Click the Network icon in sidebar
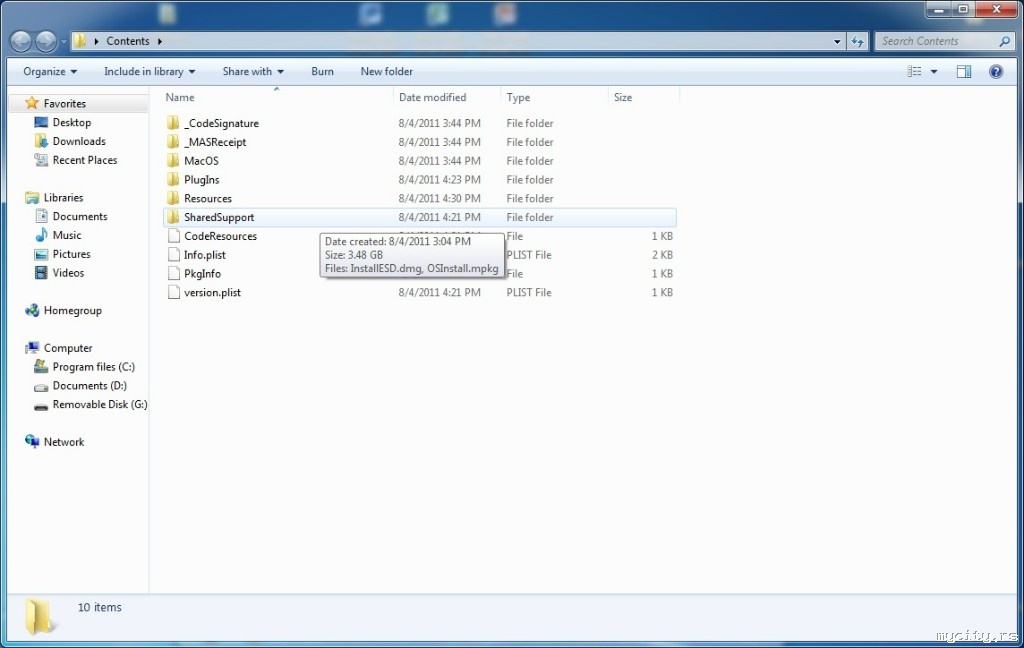Screen dimensions: 1024x648 click(x=32, y=442)
